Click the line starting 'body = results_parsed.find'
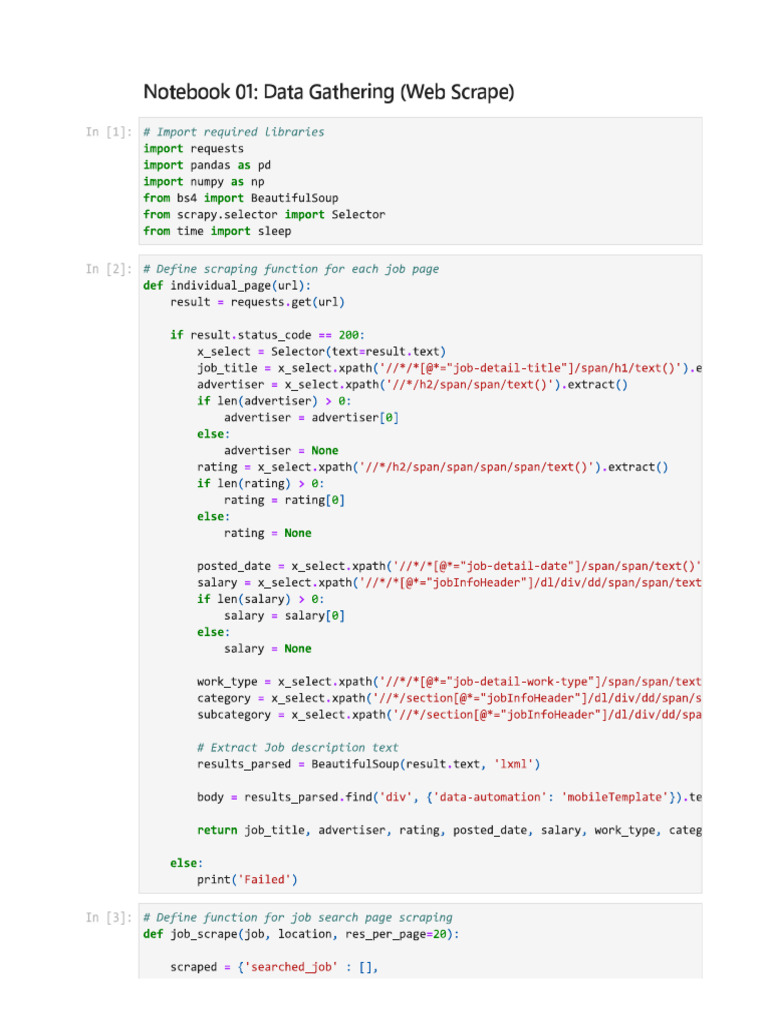 (x=449, y=797)
